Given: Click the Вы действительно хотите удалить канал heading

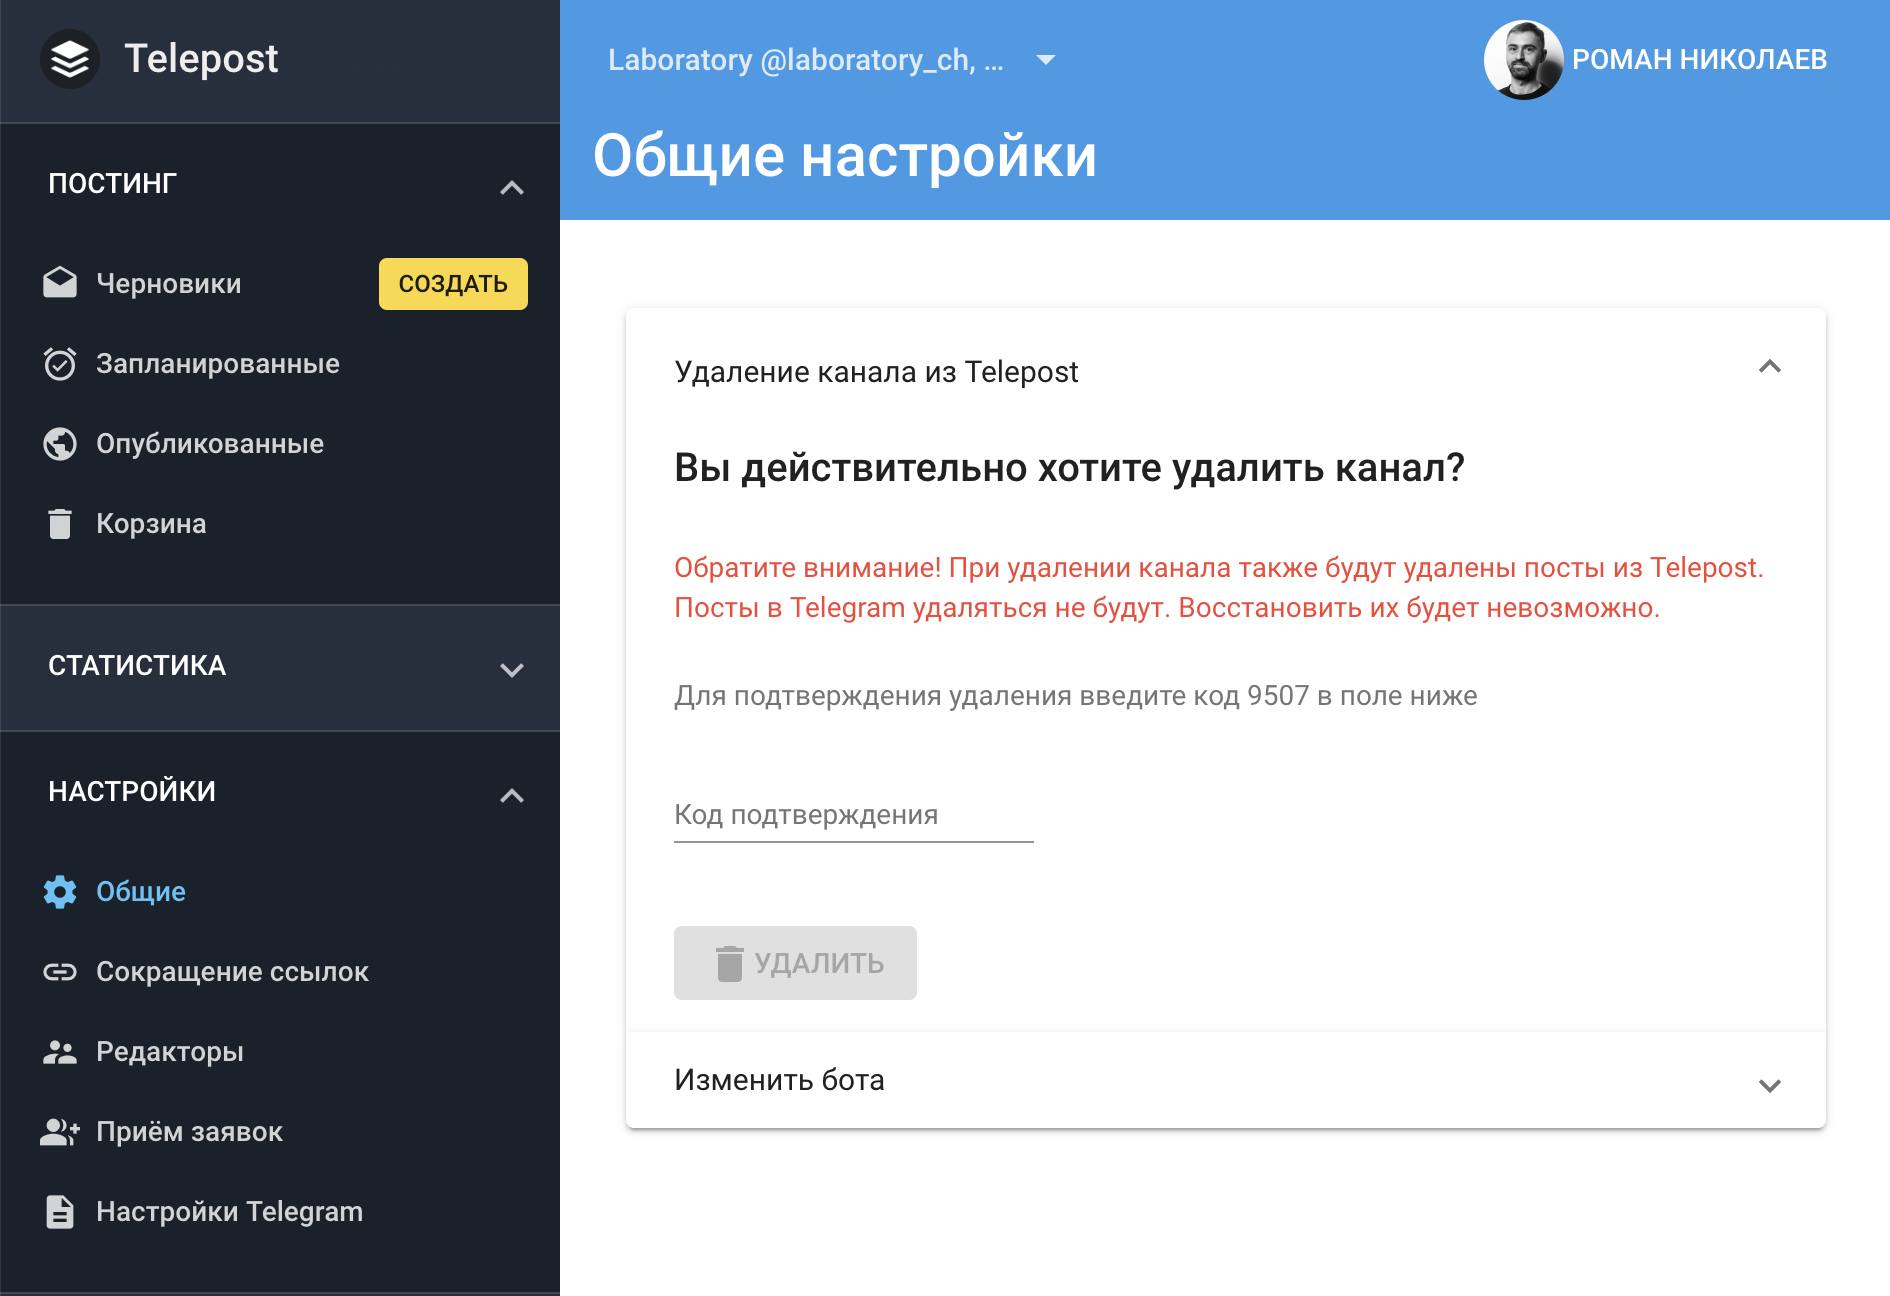Looking at the screenshot, I should 1069,467.
